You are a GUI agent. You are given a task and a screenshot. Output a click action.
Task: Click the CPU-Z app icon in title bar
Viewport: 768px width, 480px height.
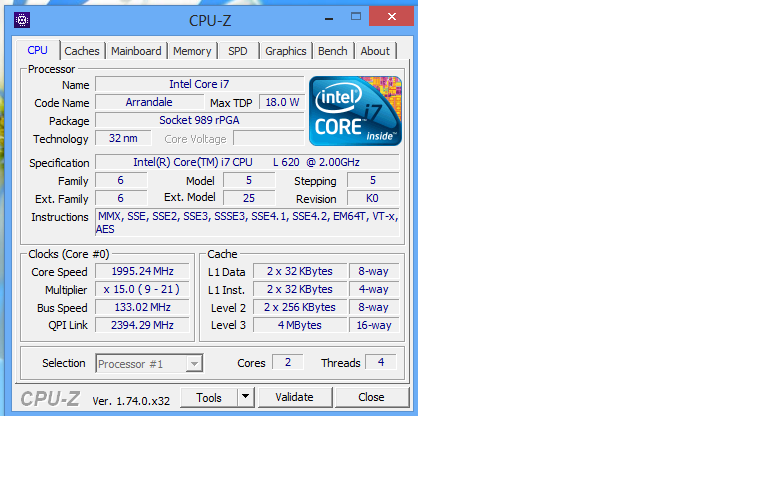22,20
